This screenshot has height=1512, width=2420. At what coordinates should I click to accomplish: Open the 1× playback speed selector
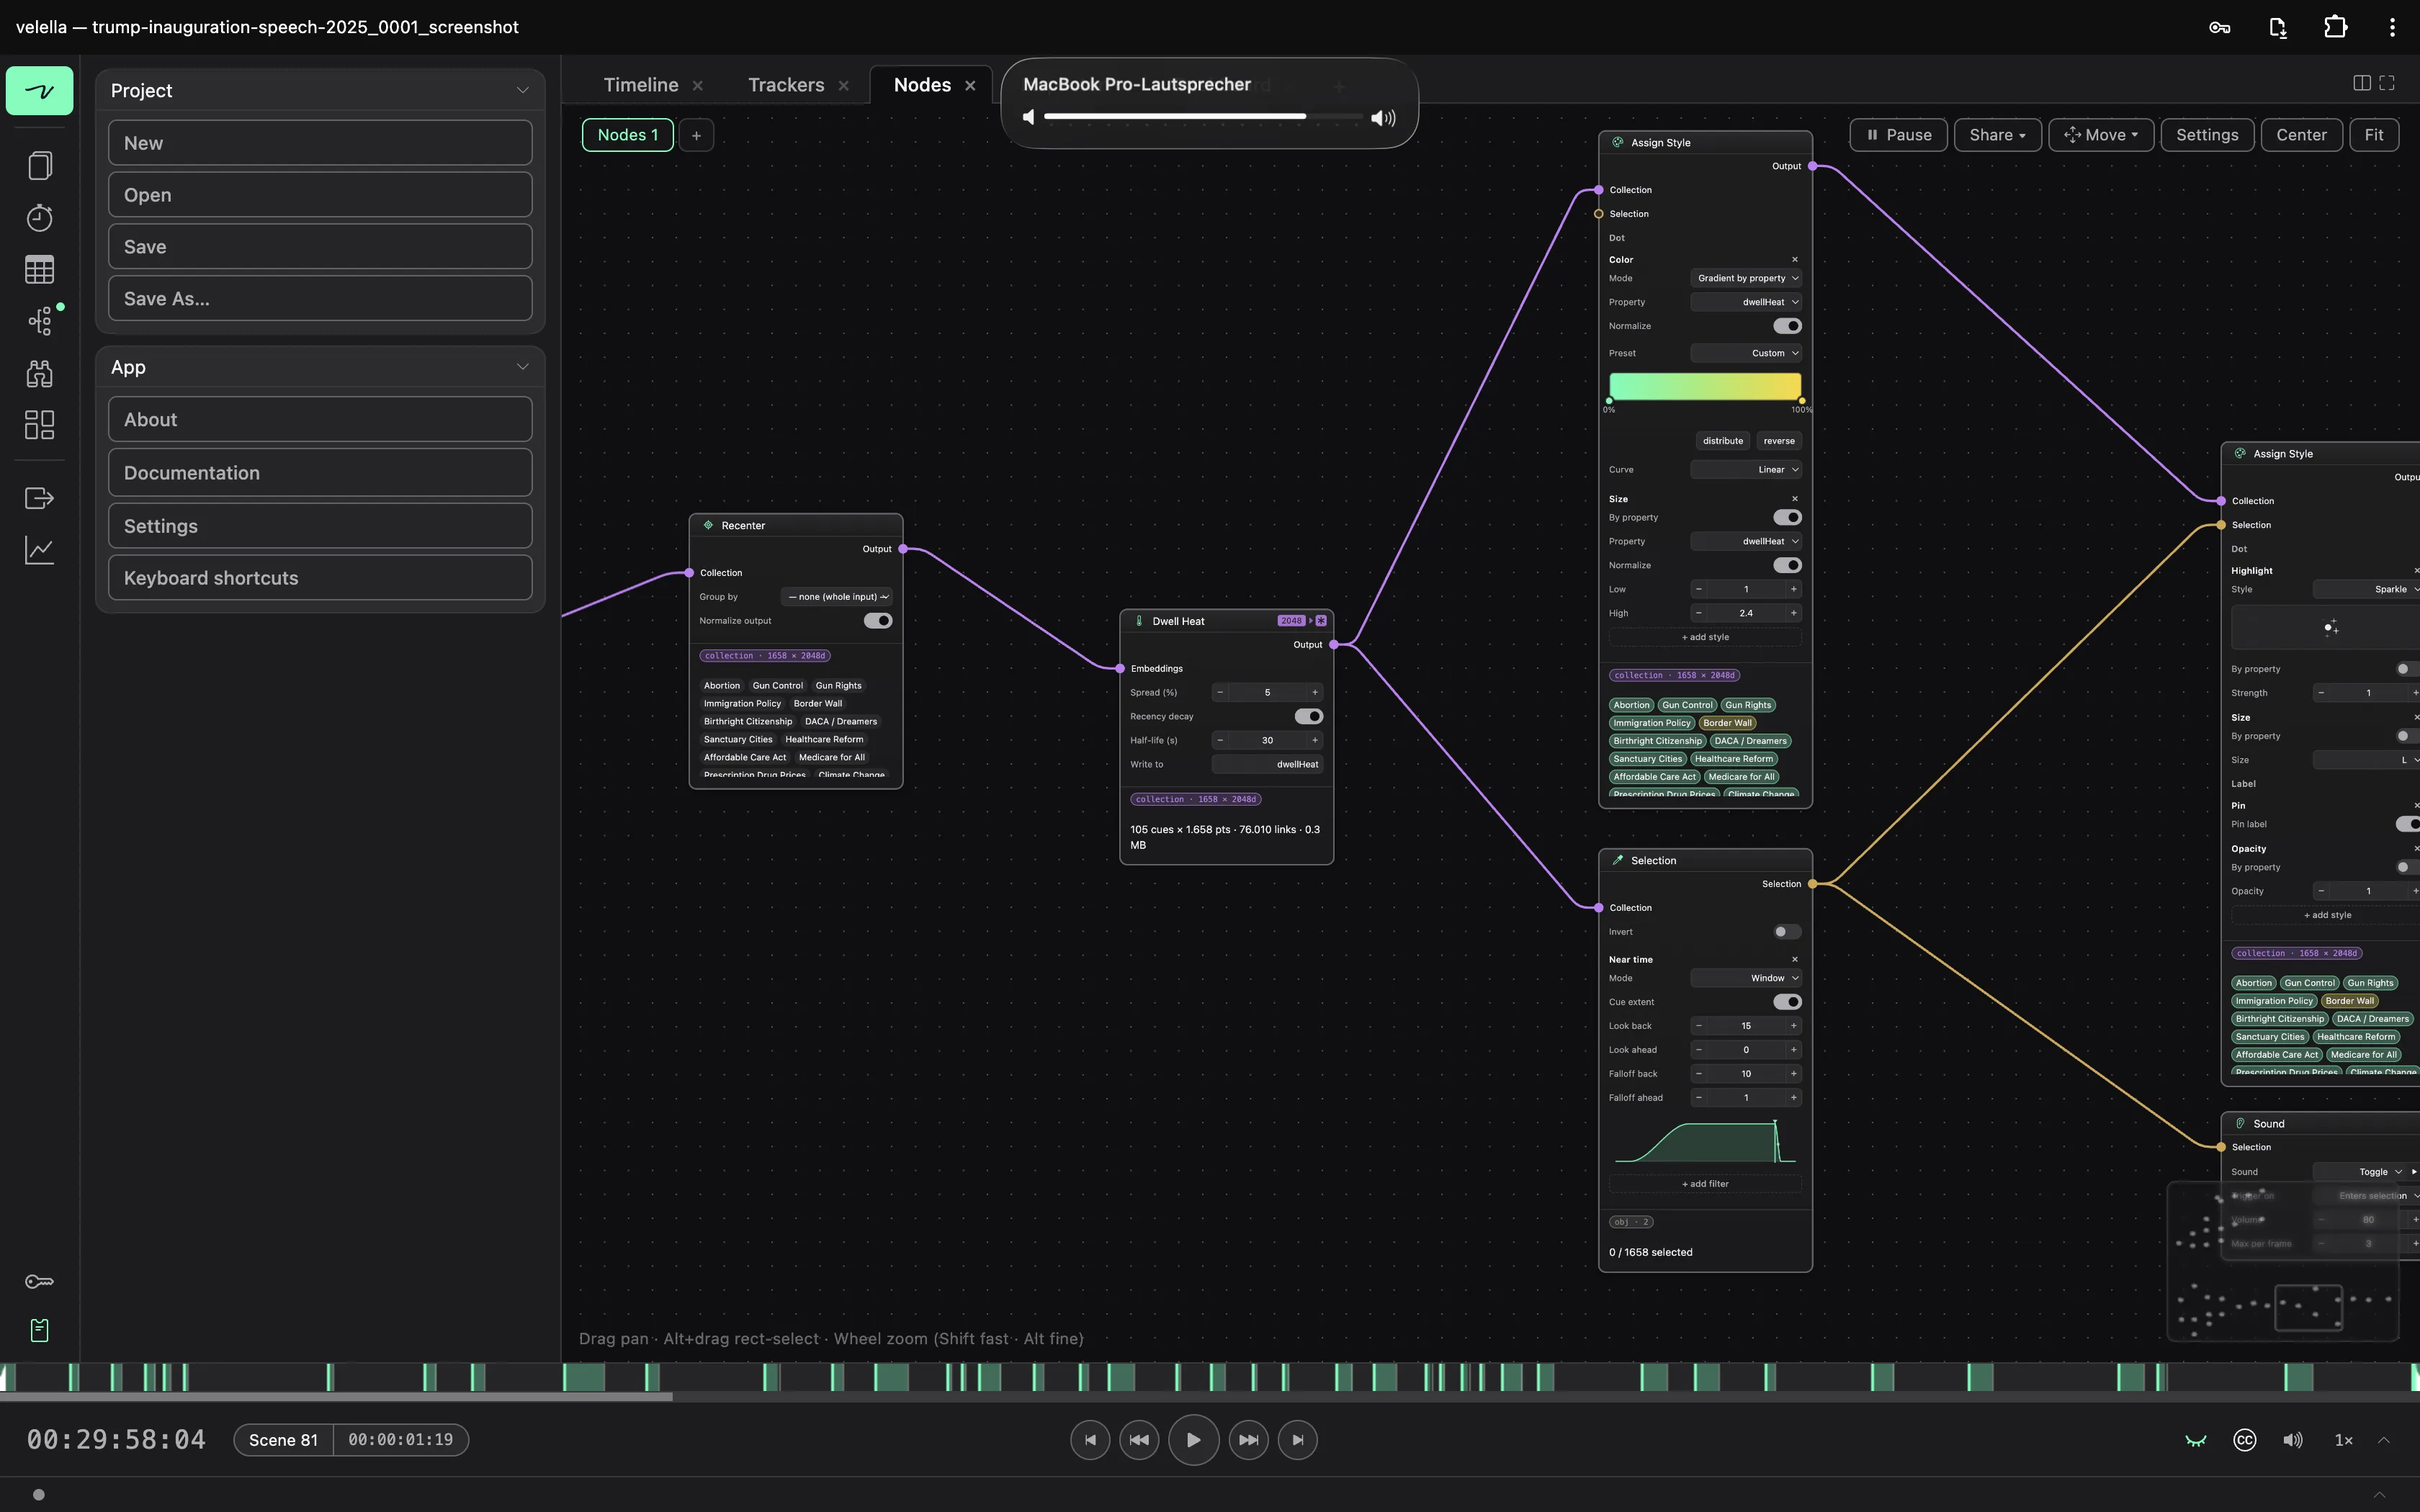pyautogui.click(x=2343, y=1441)
